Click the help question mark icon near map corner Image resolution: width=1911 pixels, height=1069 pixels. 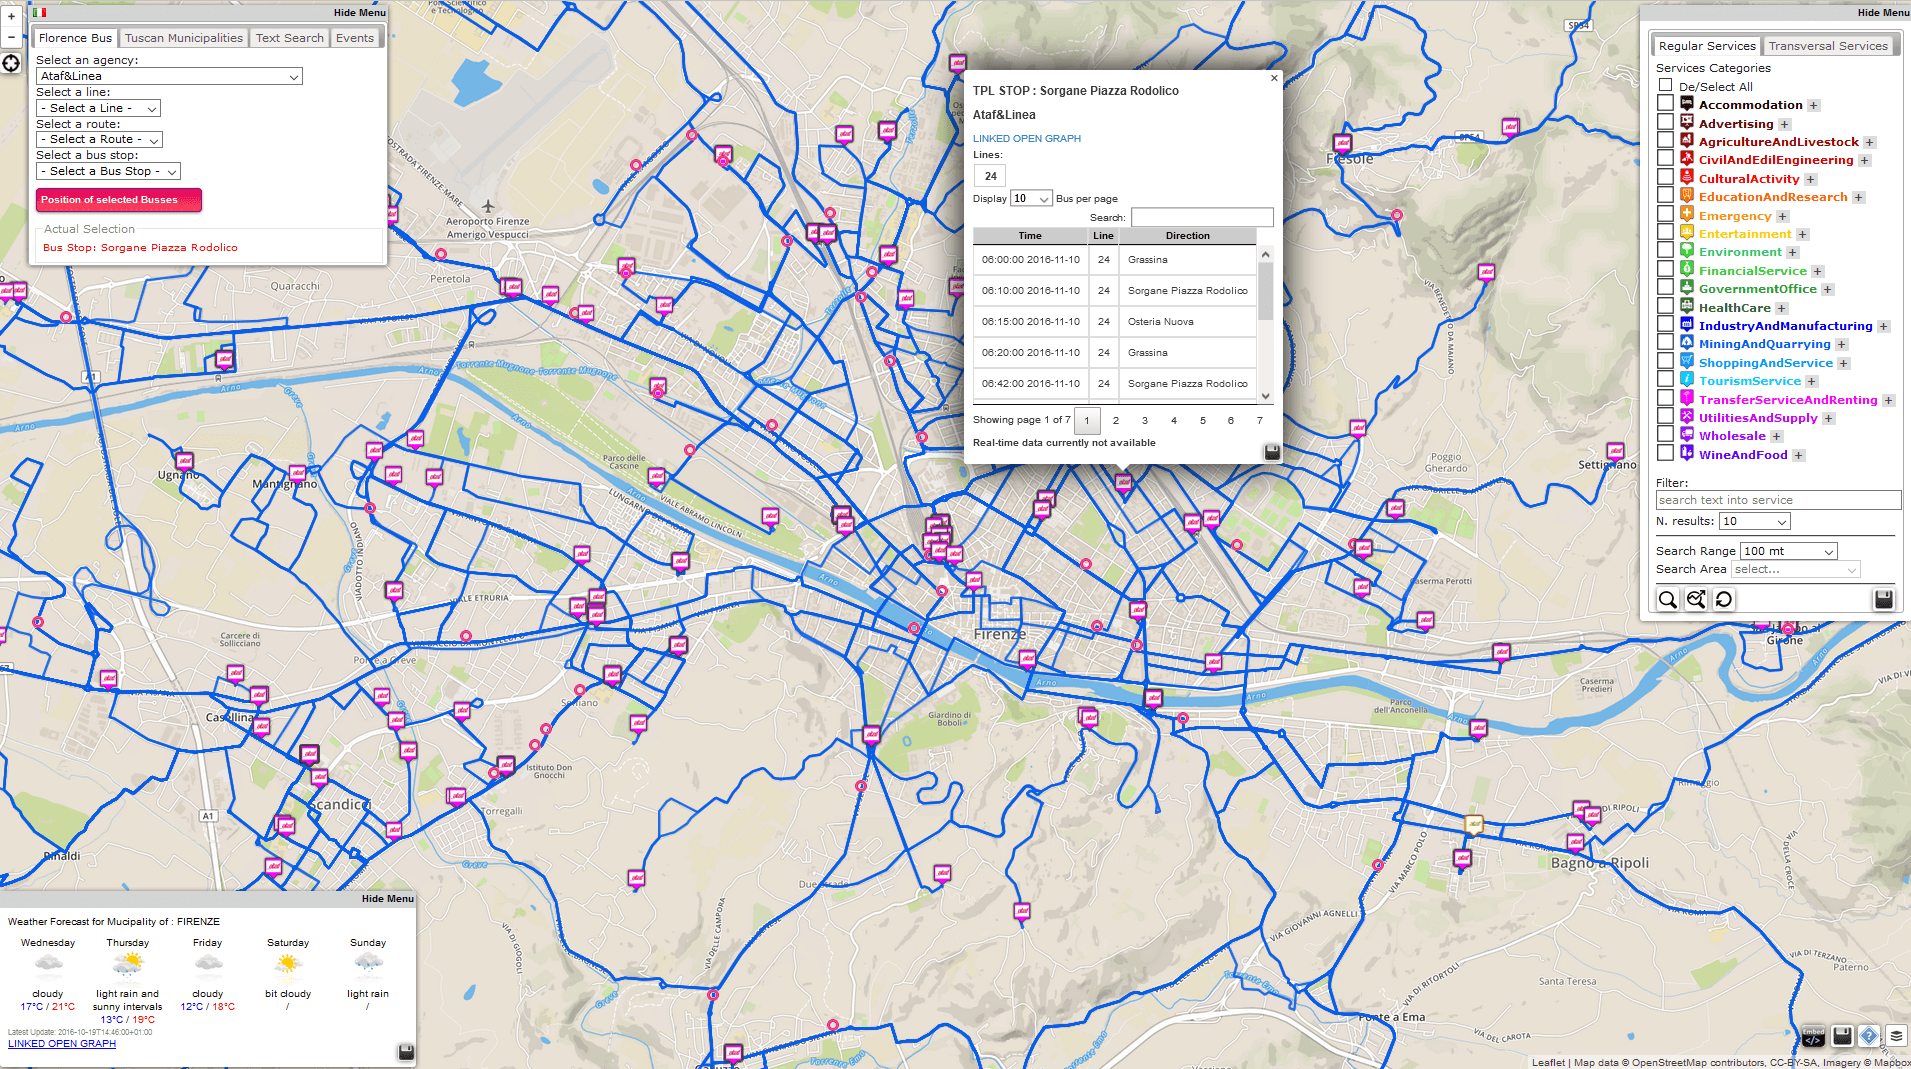(x=1869, y=1037)
